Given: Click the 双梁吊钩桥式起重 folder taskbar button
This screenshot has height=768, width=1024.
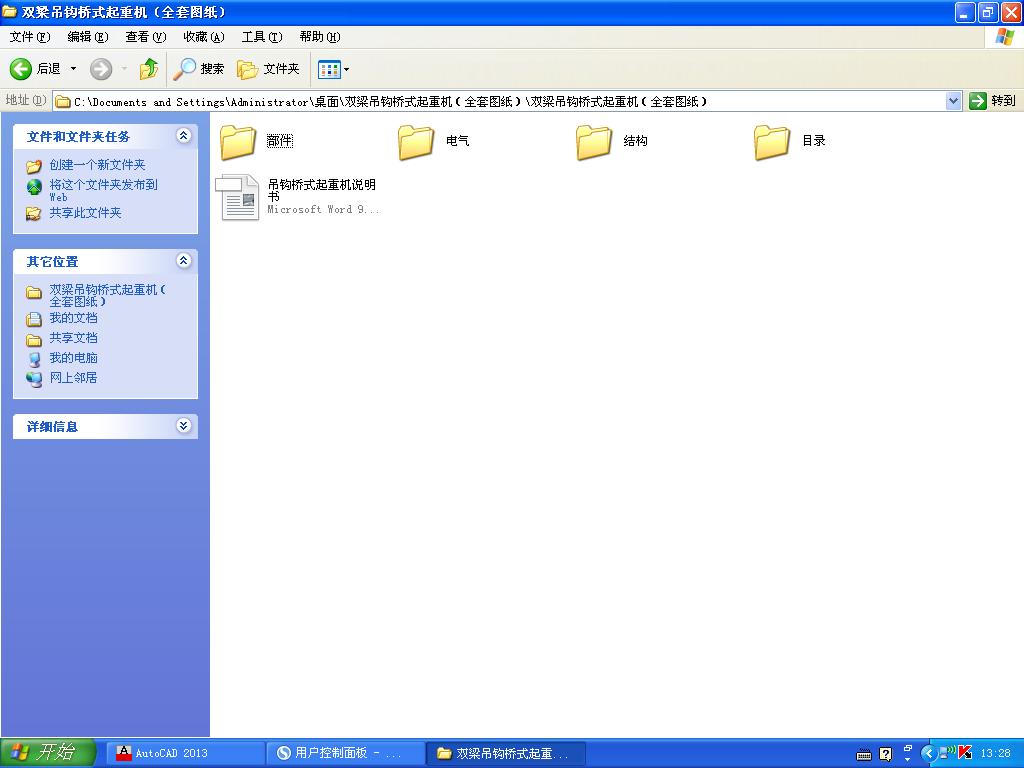Looking at the screenshot, I should click(x=506, y=753).
